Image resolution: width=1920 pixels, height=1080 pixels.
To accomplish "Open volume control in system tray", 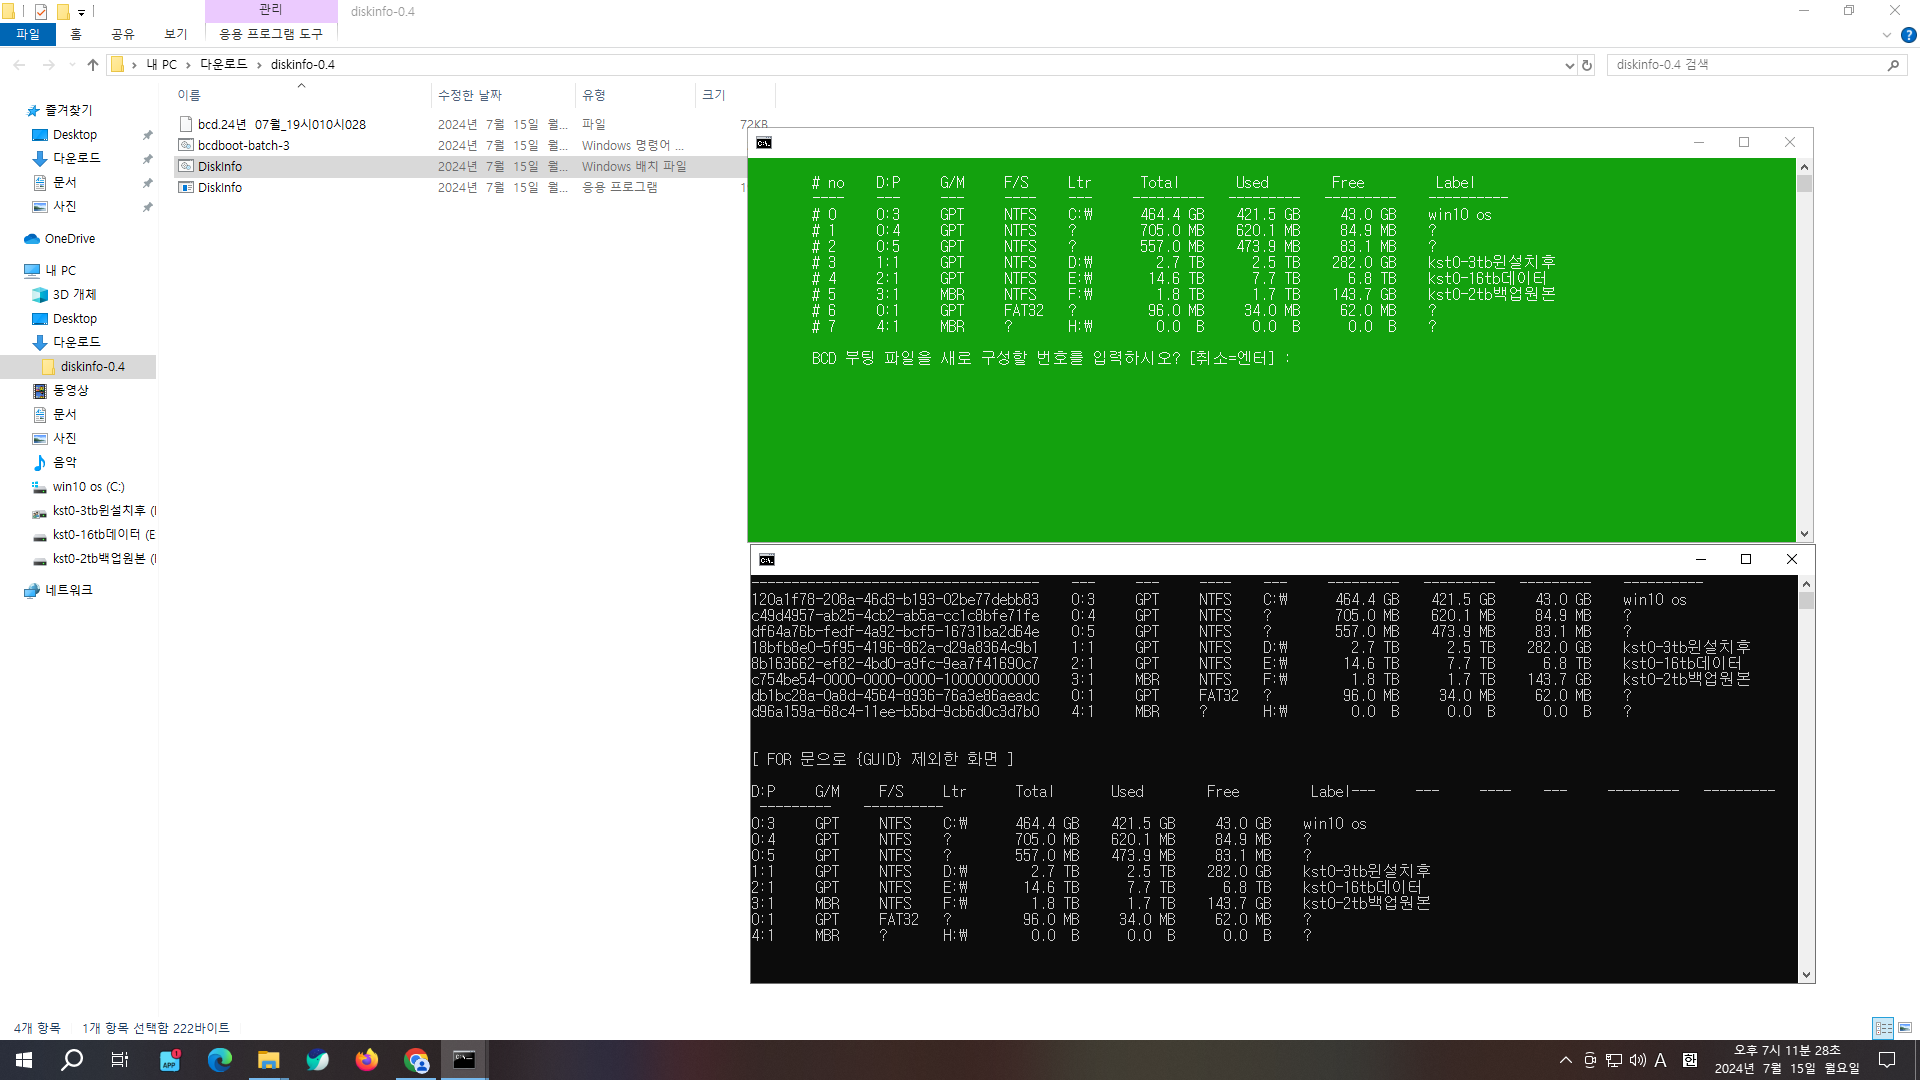I will [1637, 1060].
